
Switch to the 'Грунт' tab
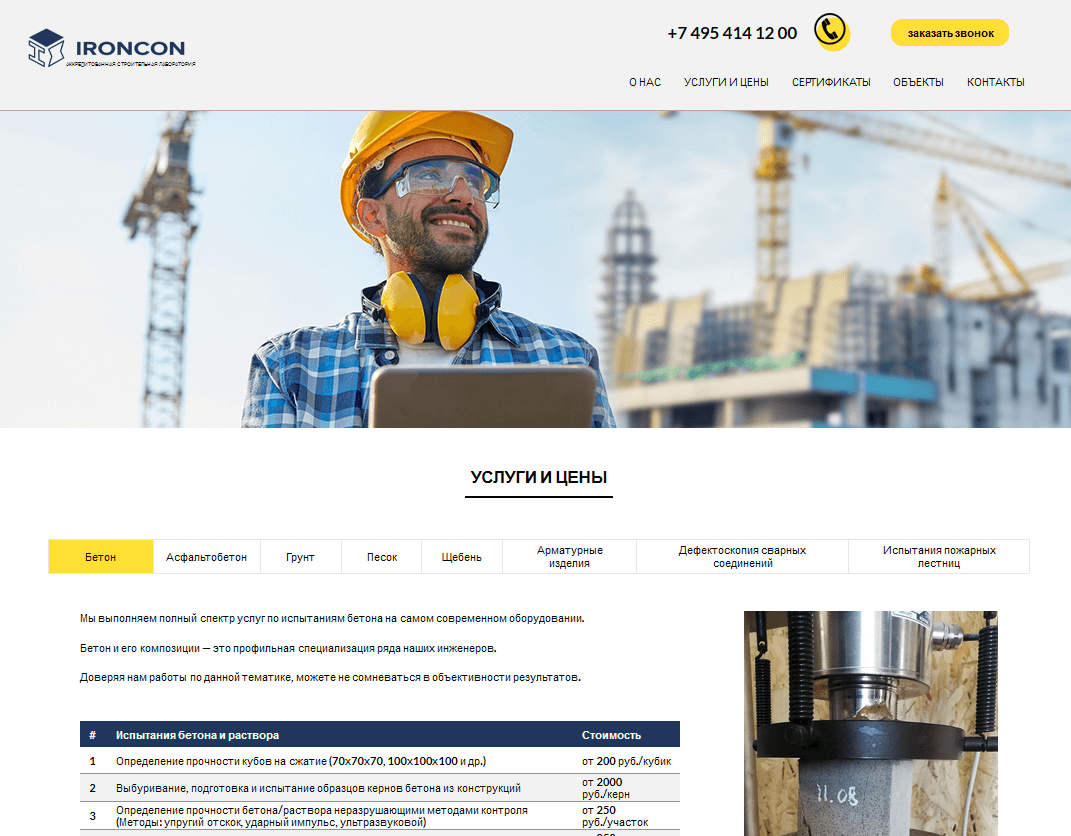300,557
